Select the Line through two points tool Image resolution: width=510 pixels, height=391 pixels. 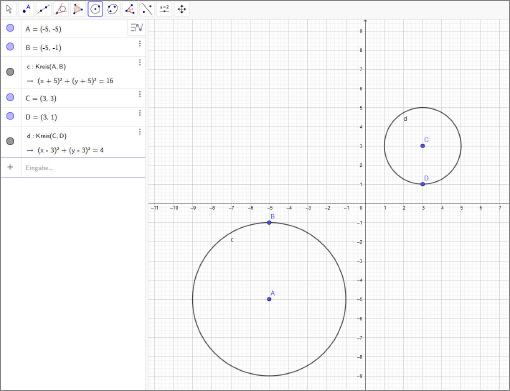(x=43, y=9)
